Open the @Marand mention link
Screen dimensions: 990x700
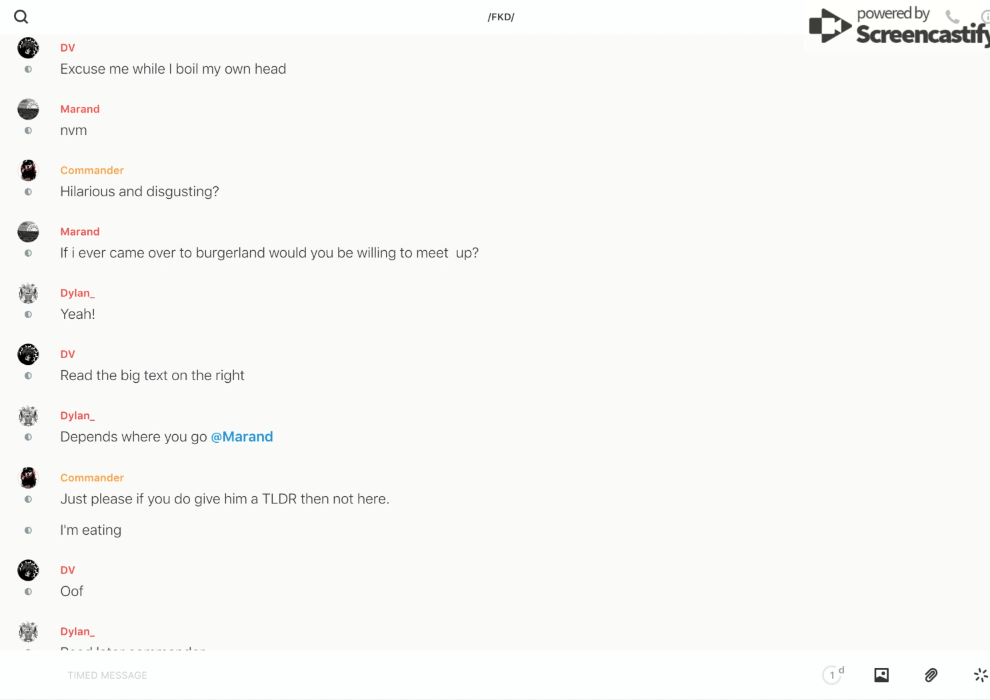click(242, 437)
